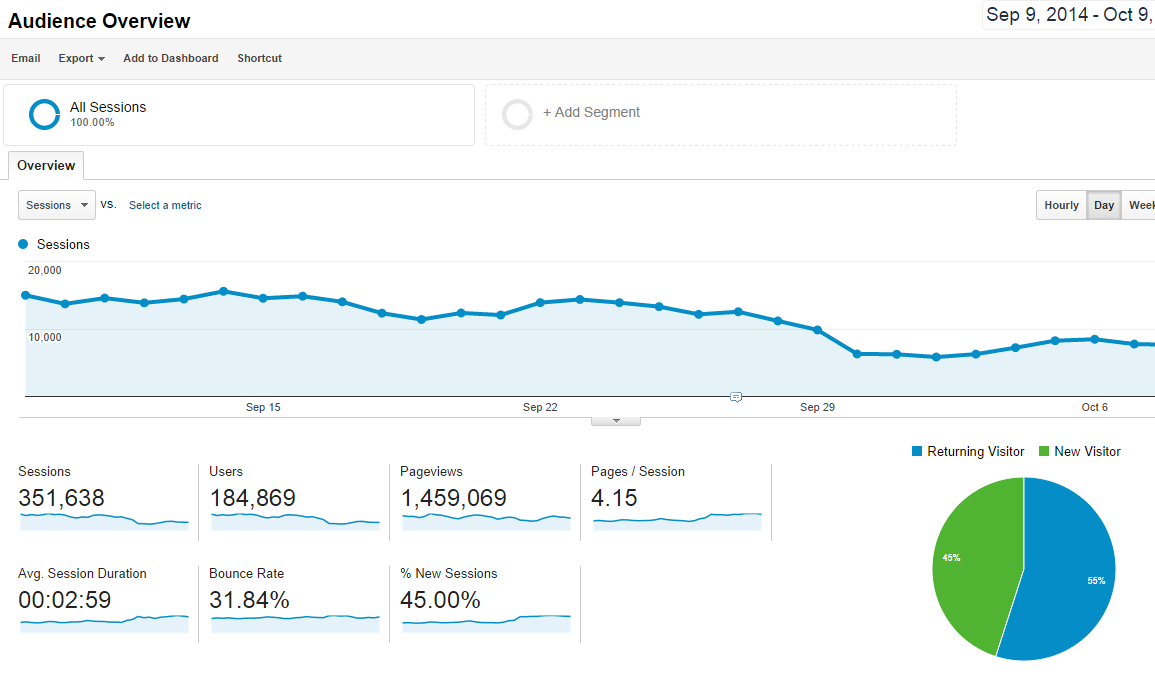Click the New Visitor green legend swatch
Viewport: 1155px width, 690px height.
(1044, 451)
